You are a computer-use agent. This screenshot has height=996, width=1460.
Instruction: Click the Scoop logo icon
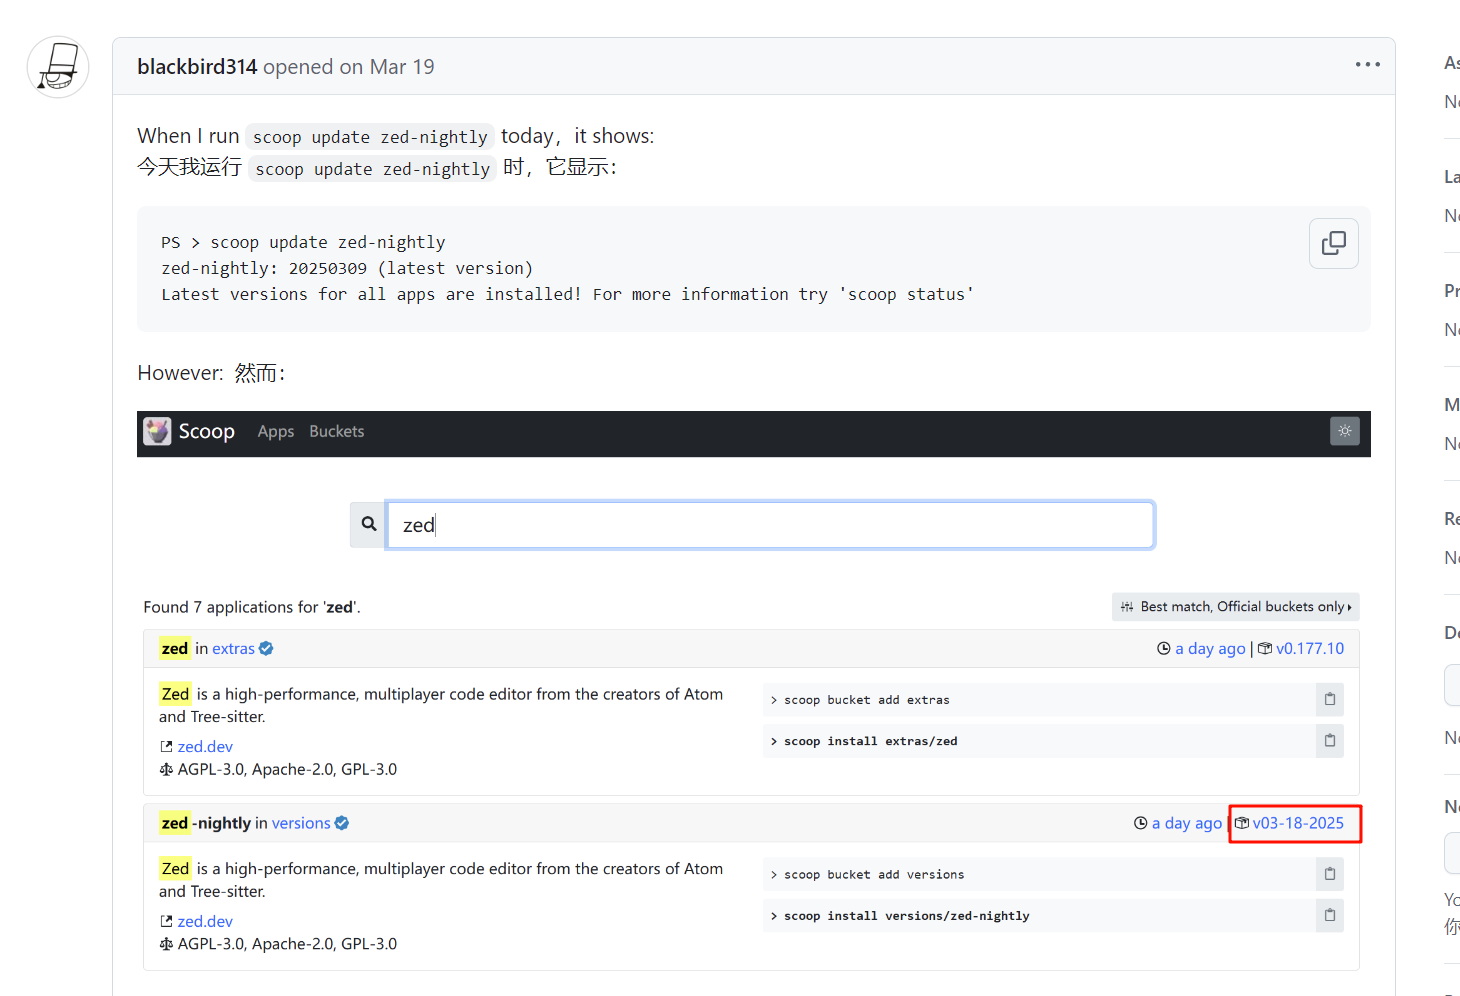(x=157, y=431)
